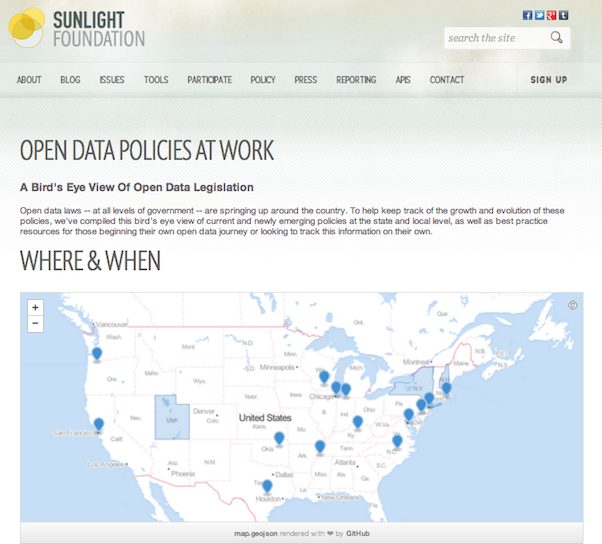Open the GitHub link below the map
The image size is (602, 544).
point(358,533)
